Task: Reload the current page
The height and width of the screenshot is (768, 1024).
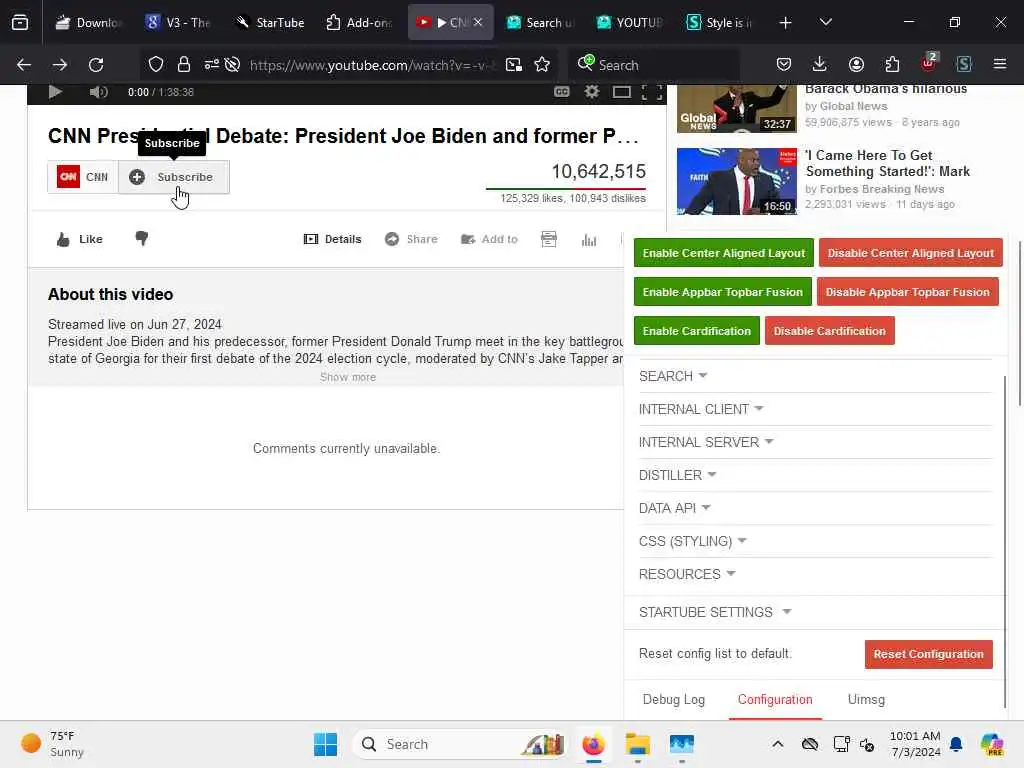Action: coord(96,65)
